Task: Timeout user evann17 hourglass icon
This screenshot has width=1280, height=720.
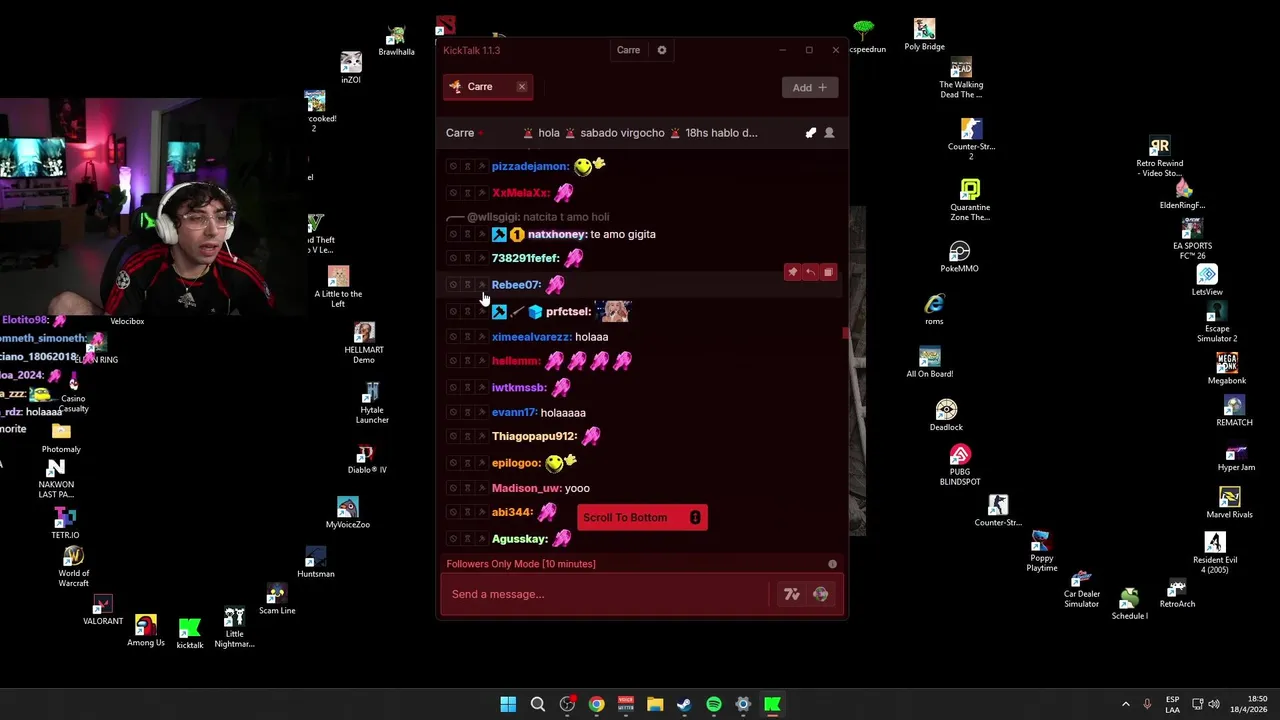Action: pyautogui.click(x=467, y=413)
